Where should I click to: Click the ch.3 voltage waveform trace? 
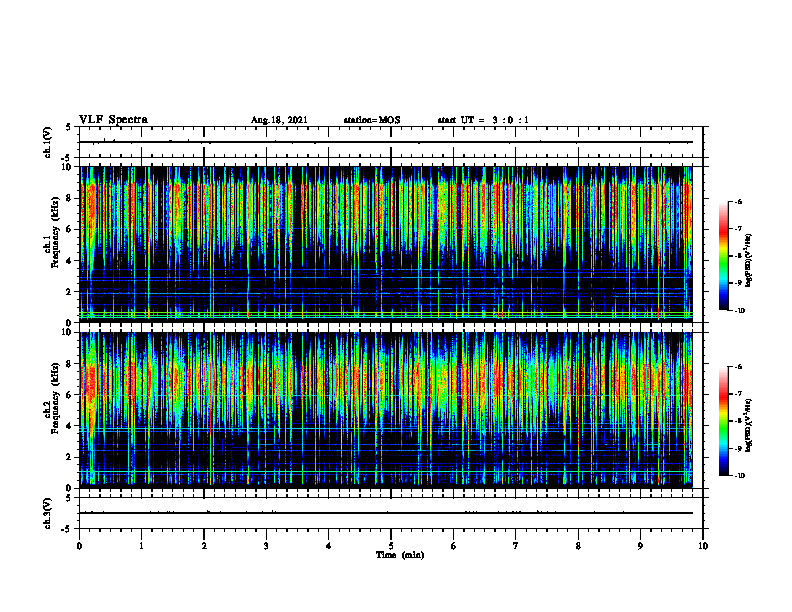[386, 513]
